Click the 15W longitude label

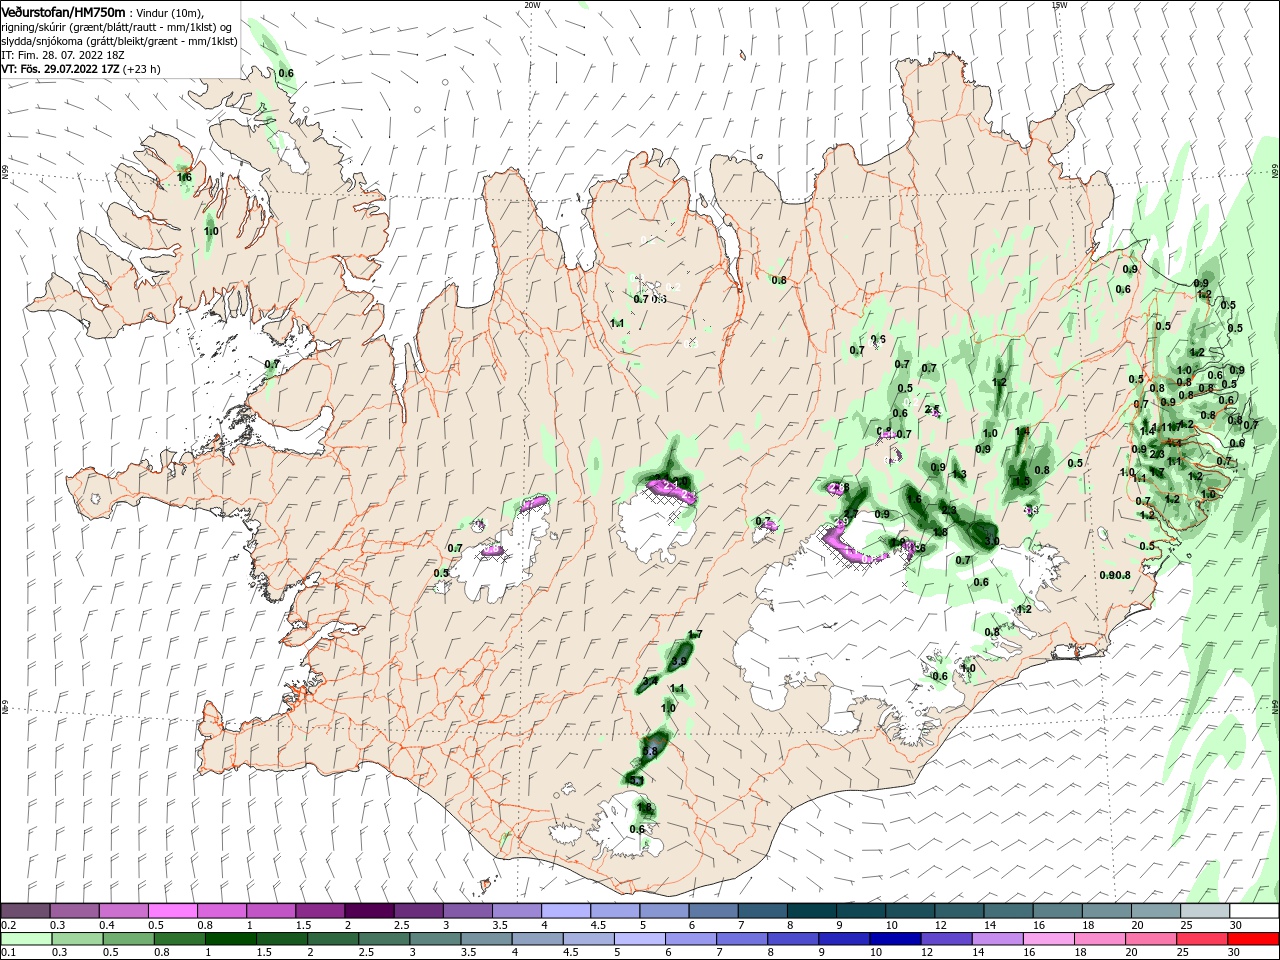[x=1059, y=4]
